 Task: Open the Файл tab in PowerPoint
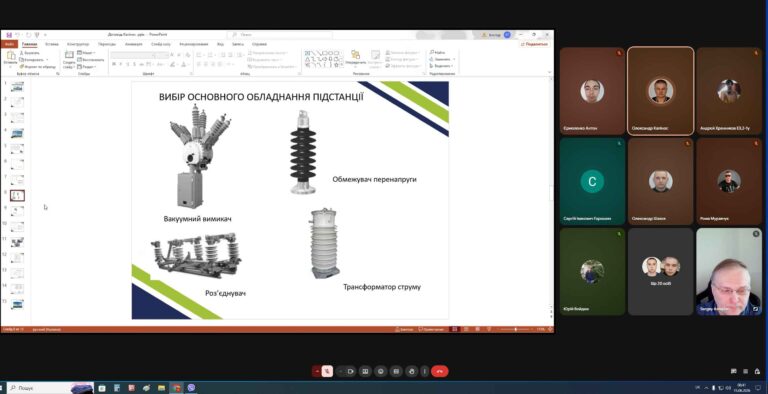coord(9,44)
